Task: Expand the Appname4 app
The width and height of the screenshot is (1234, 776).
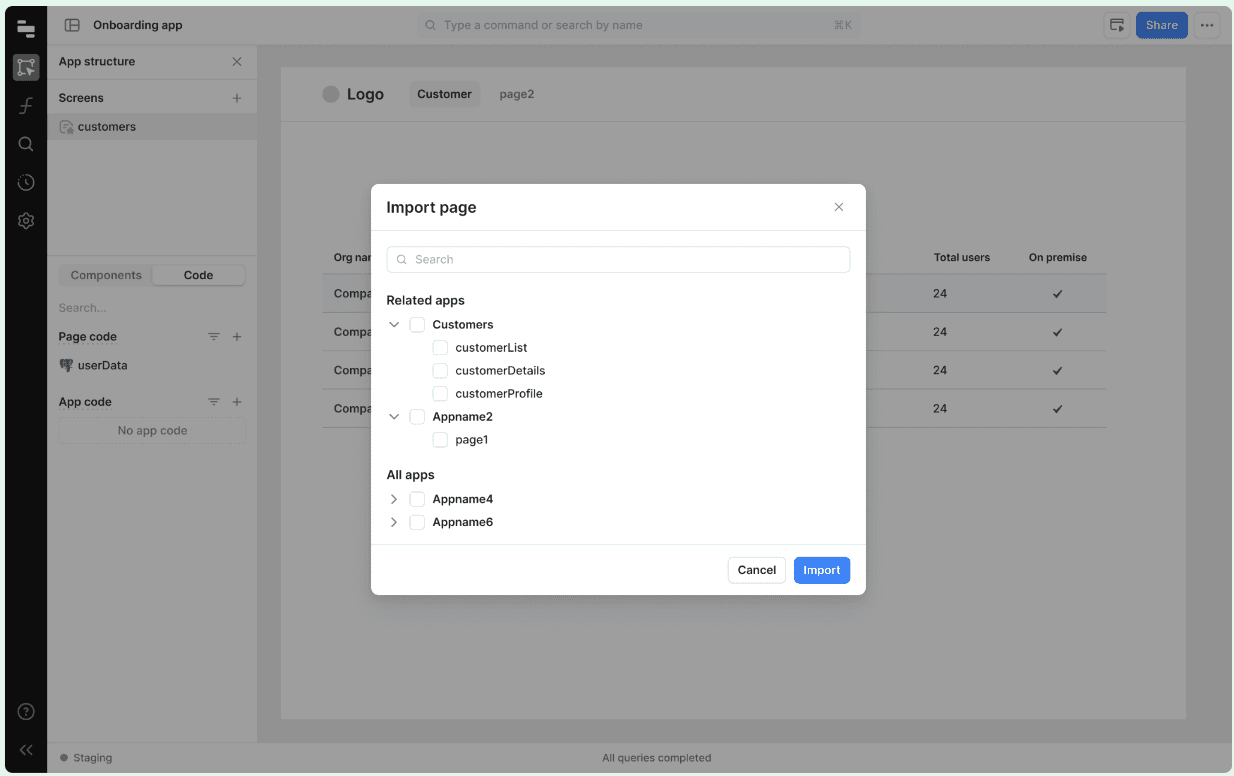Action: (394, 498)
